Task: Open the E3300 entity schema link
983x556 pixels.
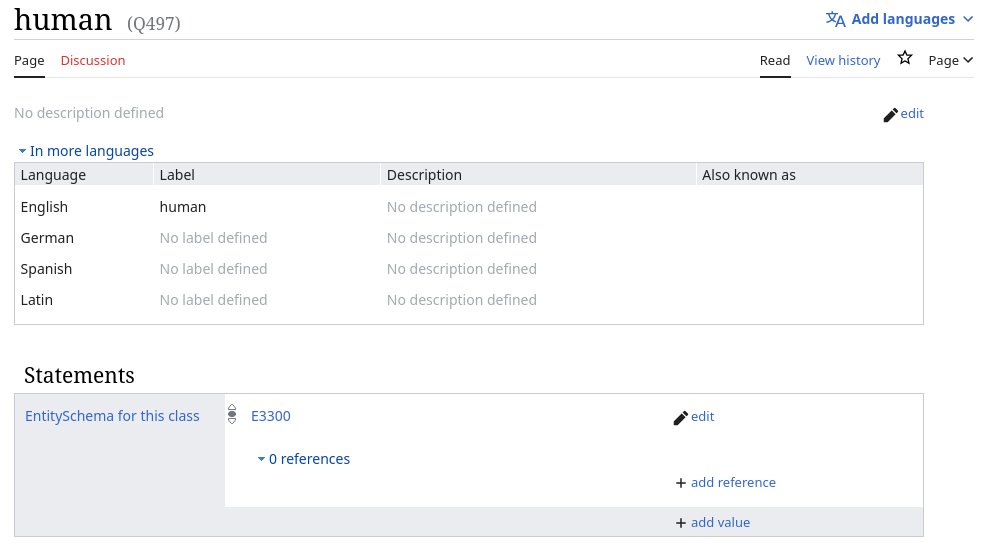Action: 271,416
